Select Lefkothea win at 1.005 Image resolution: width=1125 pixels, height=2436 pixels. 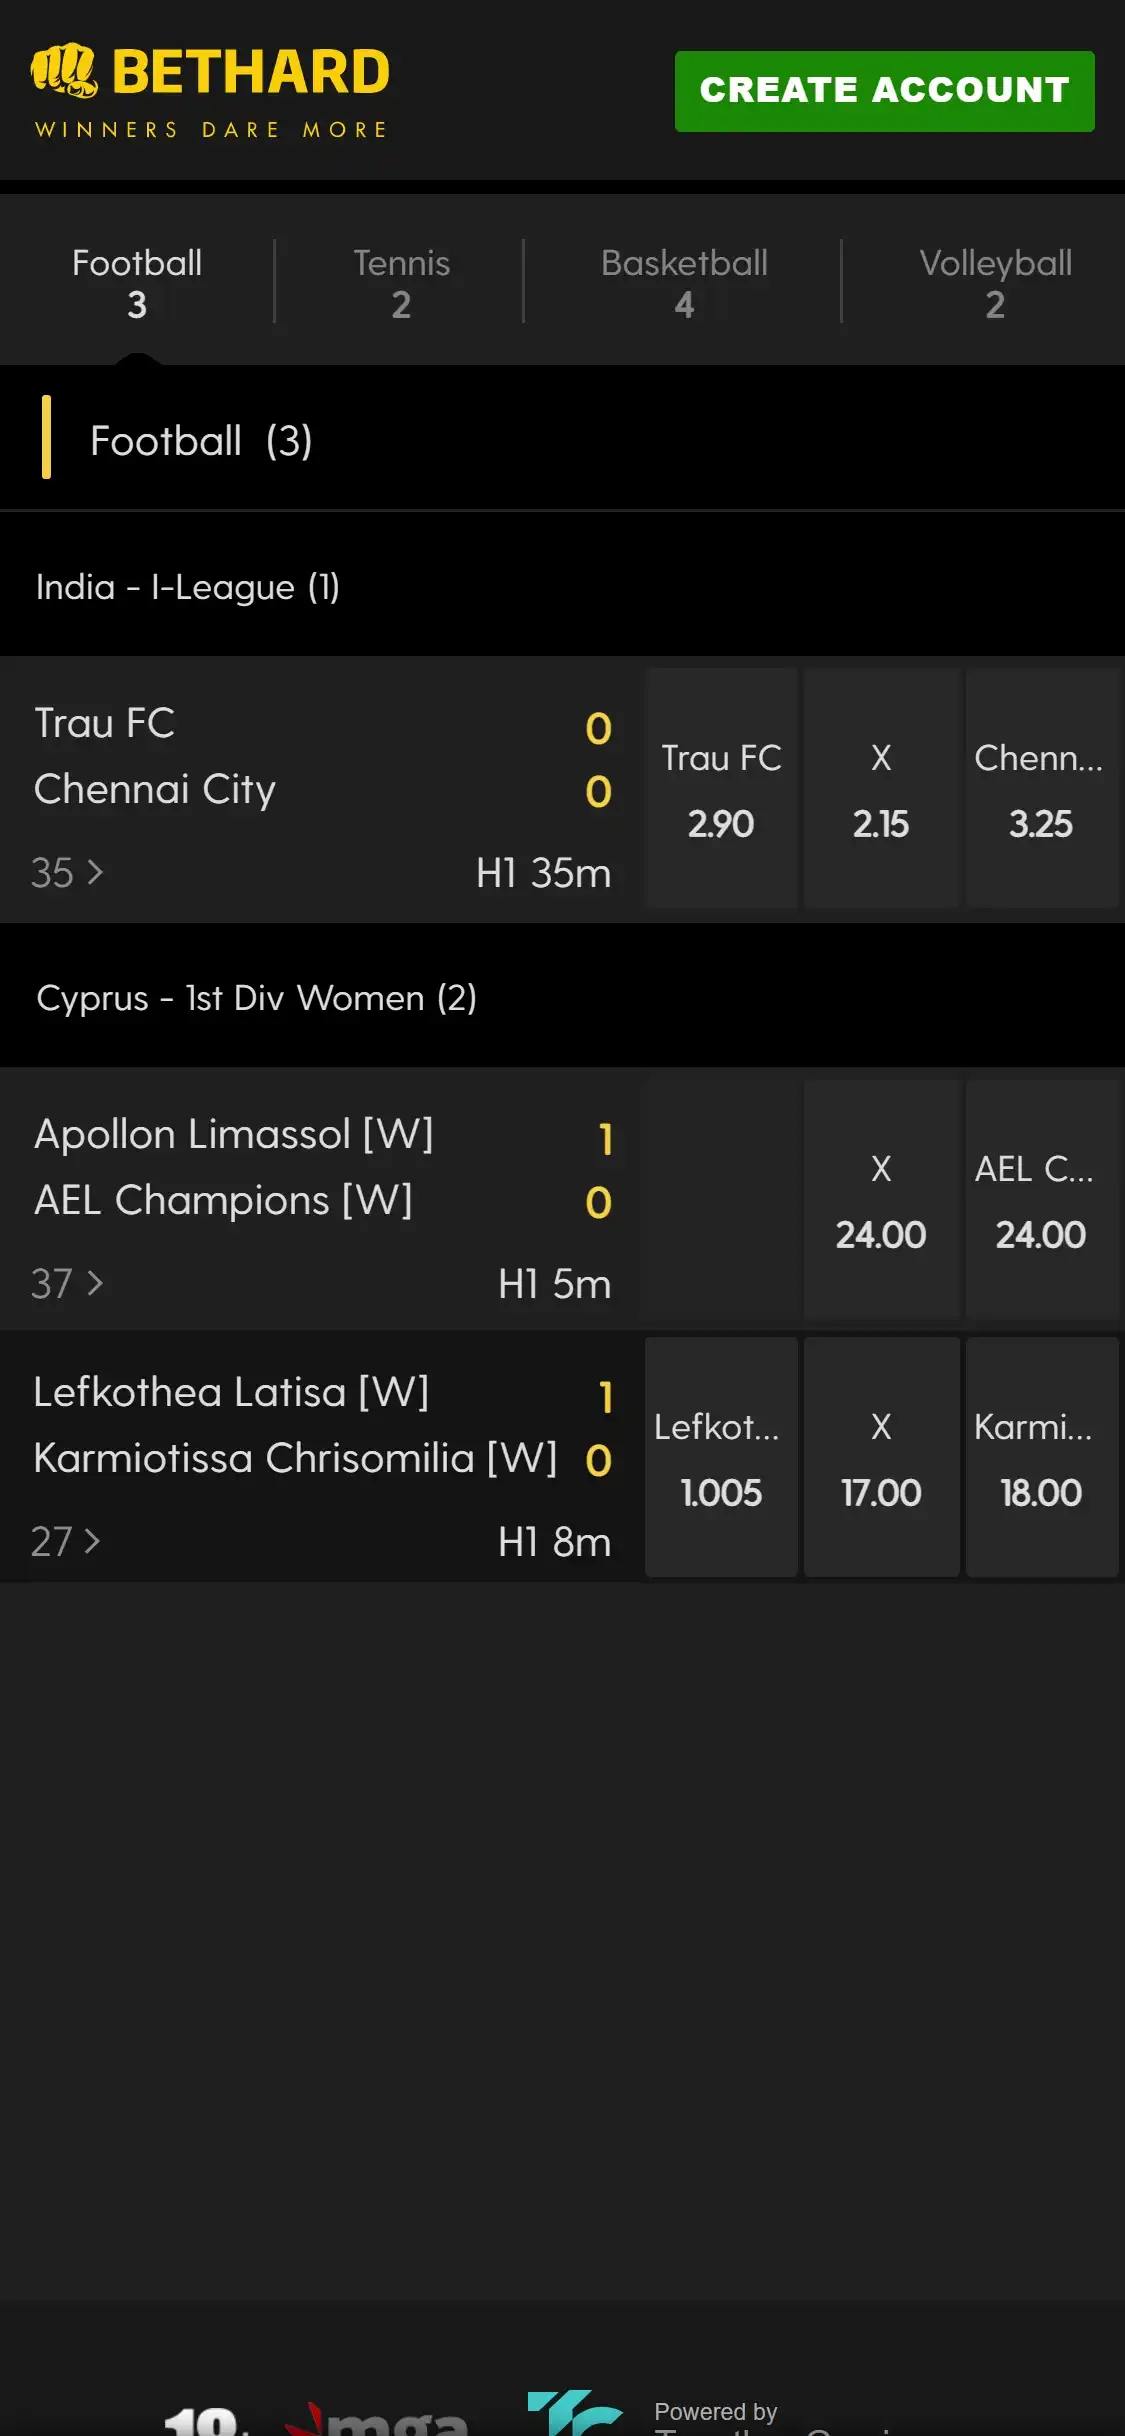click(721, 1459)
